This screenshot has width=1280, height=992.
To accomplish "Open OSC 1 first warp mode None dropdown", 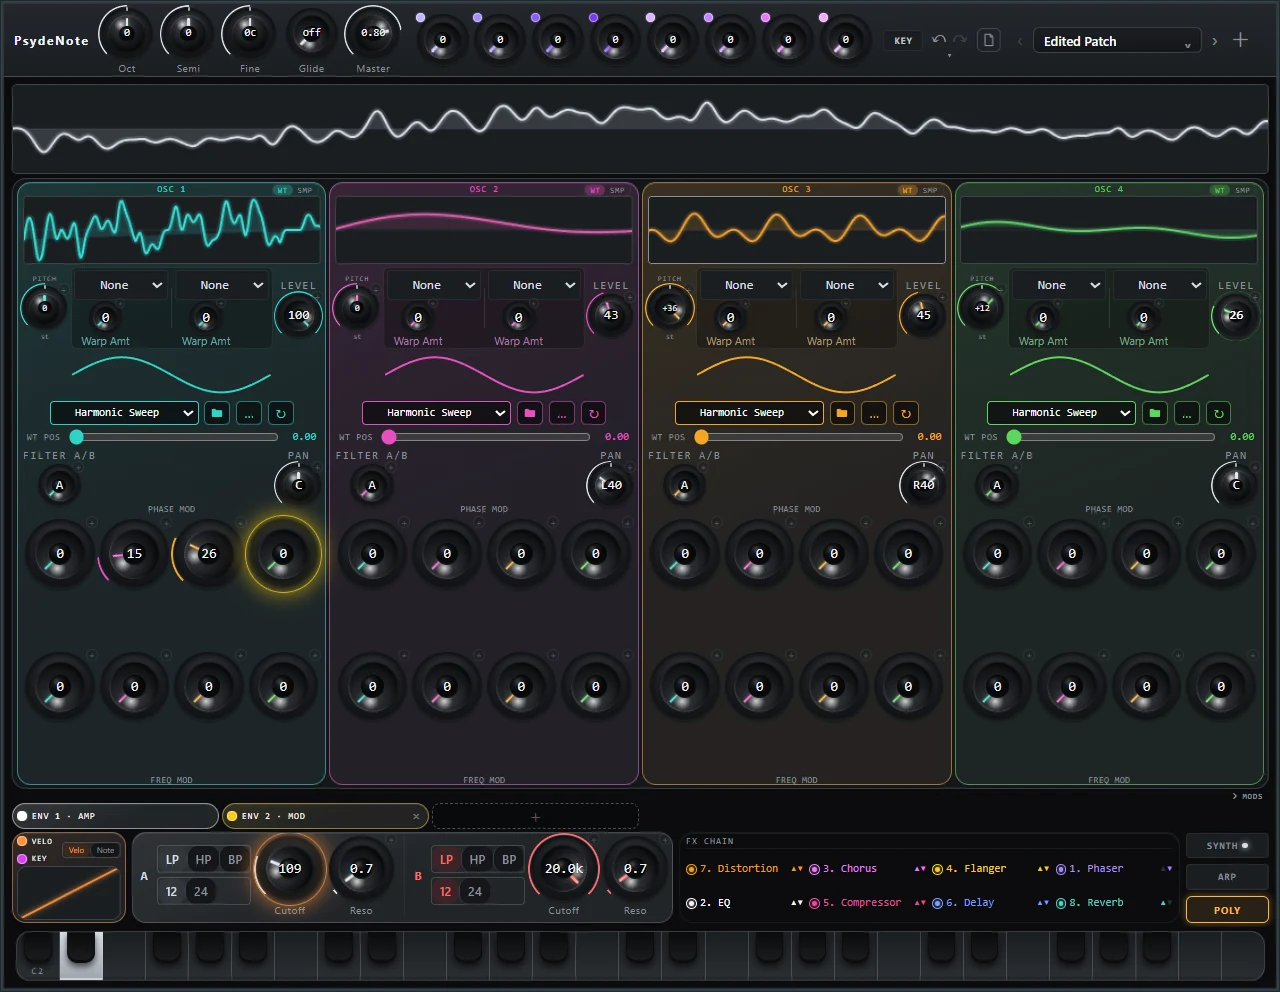I will (x=121, y=285).
